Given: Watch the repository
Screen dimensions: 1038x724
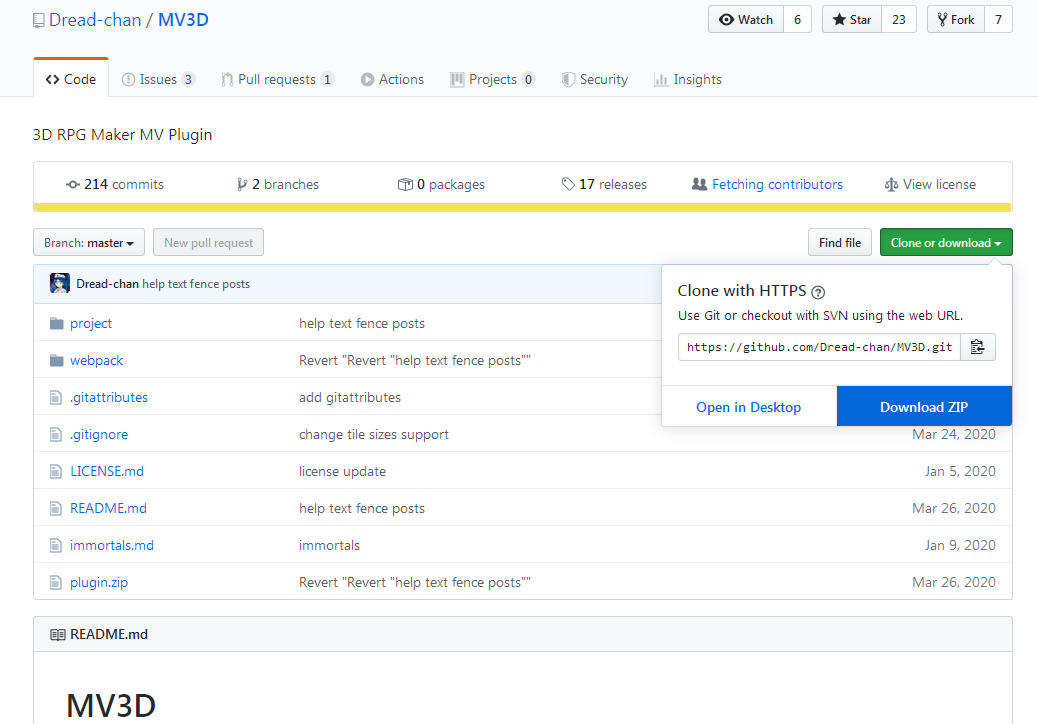Looking at the screenshot, I should coord(746,19).
